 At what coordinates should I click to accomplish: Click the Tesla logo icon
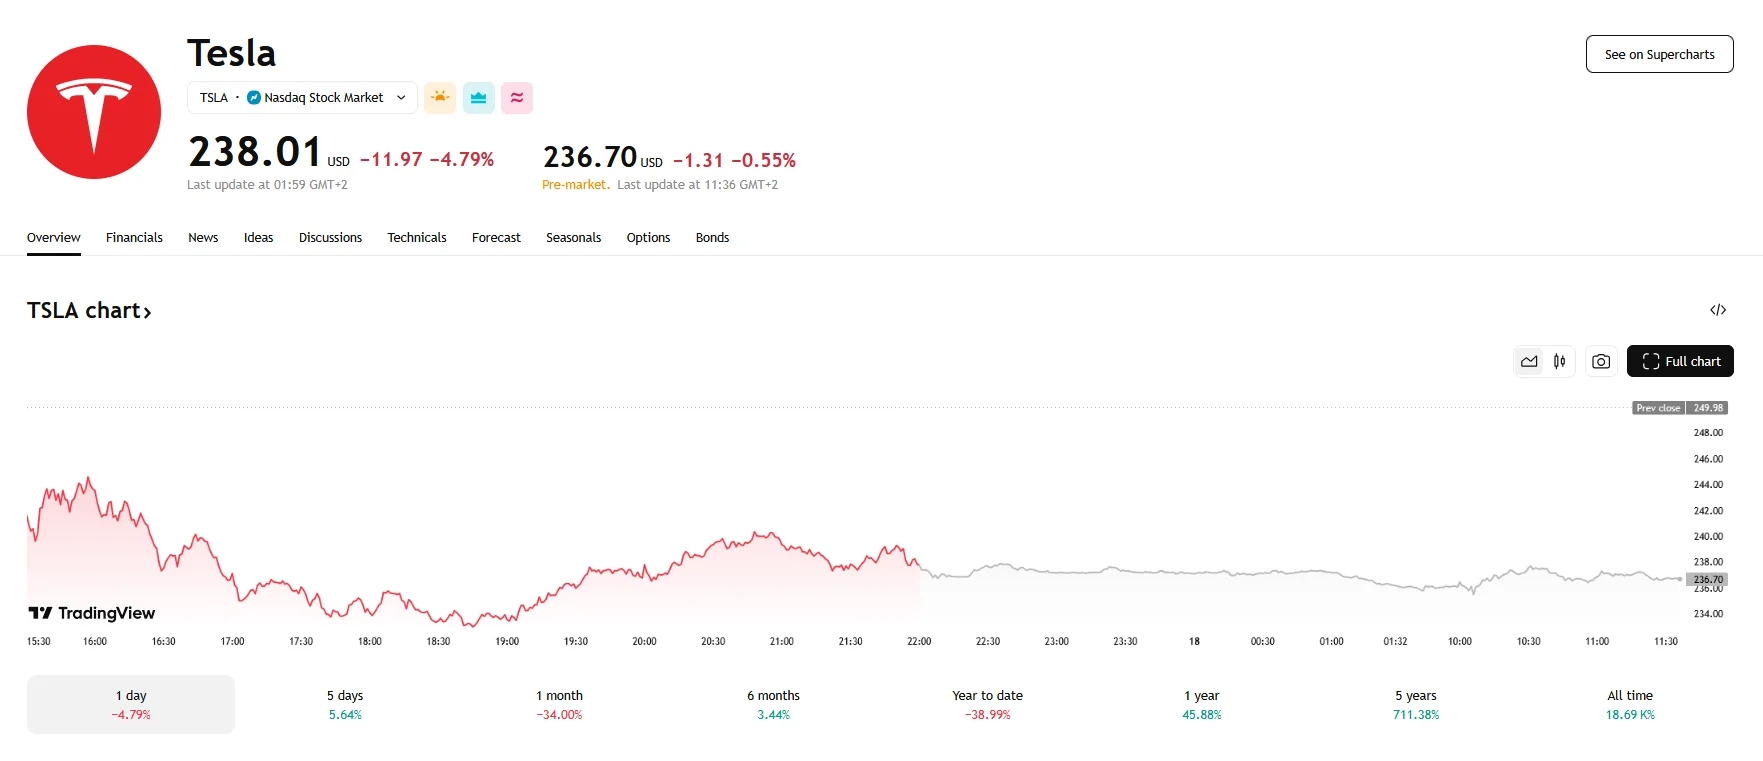(x=94, y=112)
